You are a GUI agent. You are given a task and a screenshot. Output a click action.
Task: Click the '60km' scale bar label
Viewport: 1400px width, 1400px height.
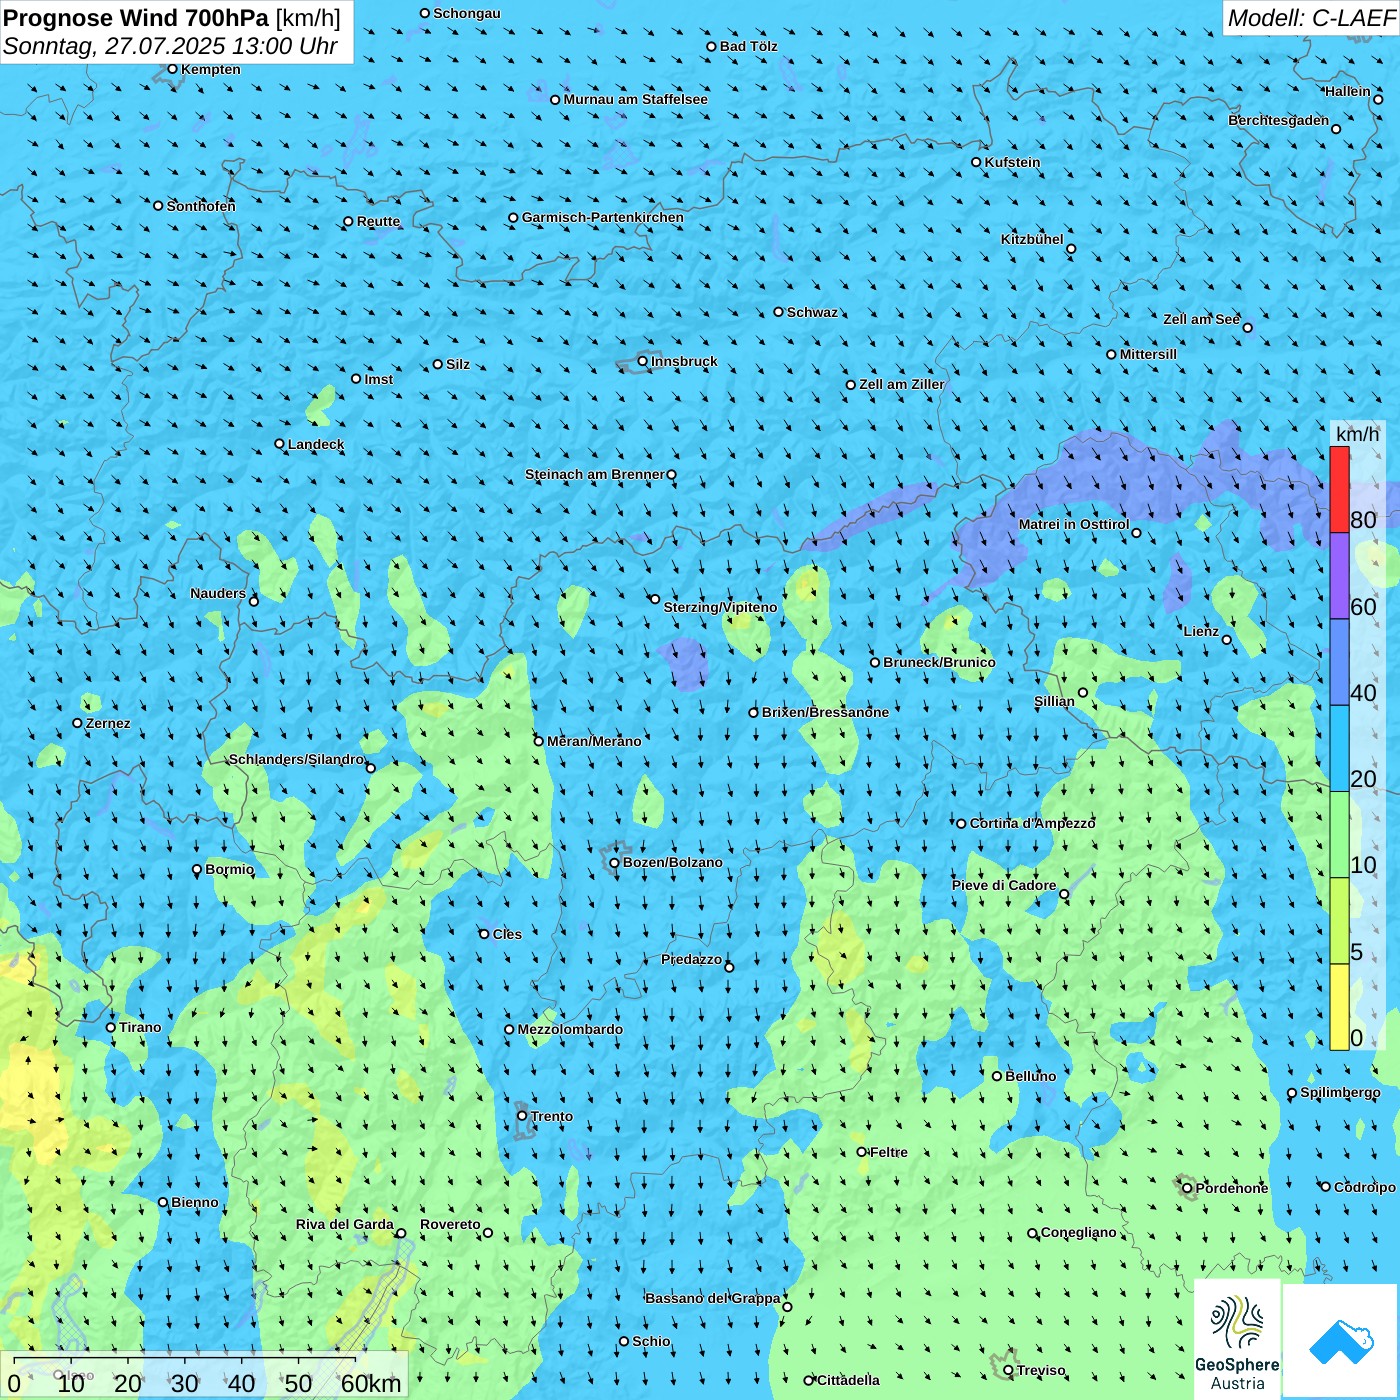(371, 1383)
